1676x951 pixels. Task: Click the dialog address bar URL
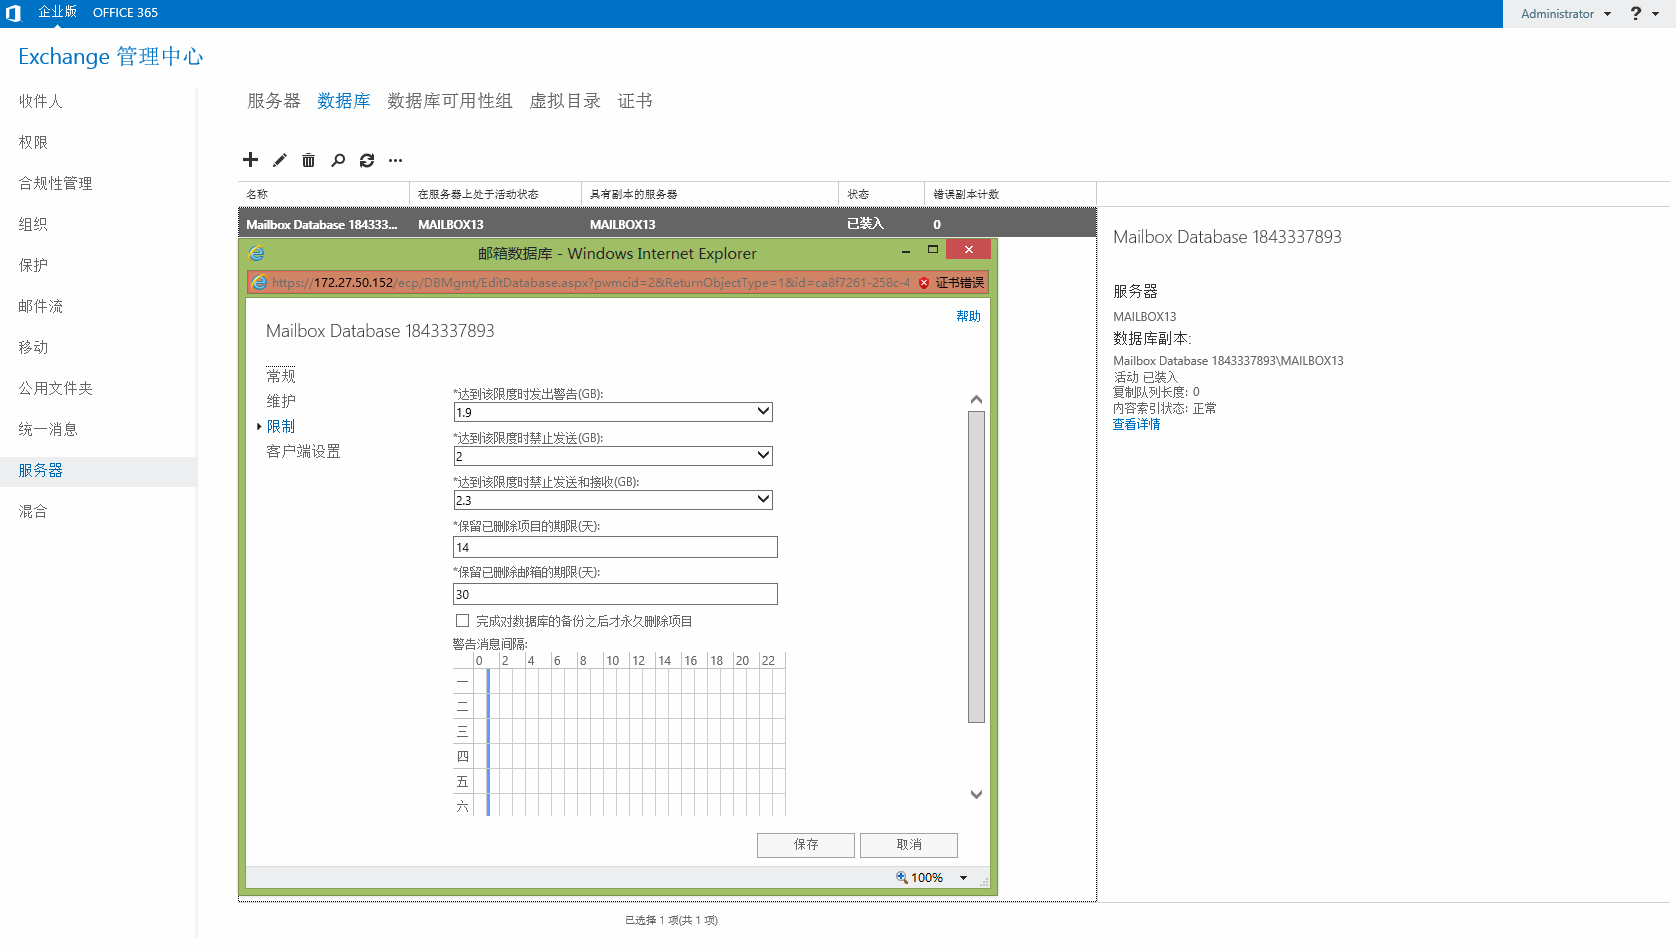click(x=590, y=283)
